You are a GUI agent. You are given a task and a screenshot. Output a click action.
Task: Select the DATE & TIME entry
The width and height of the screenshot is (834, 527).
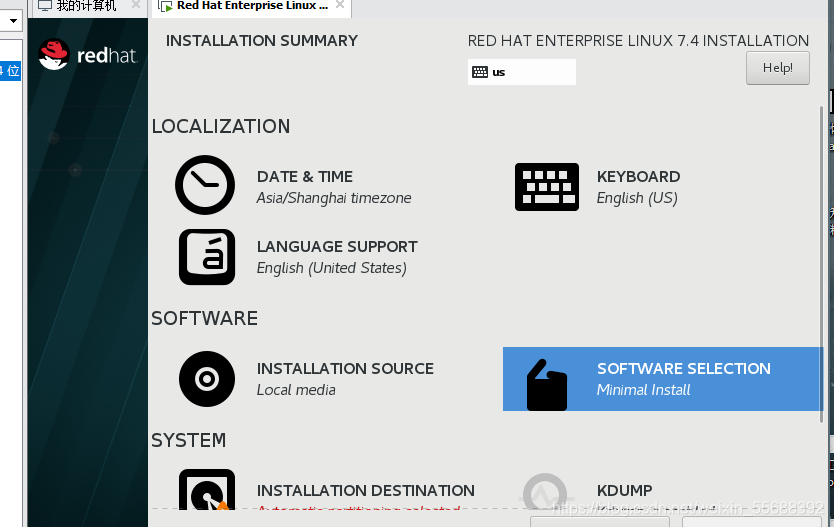(305, 177)
